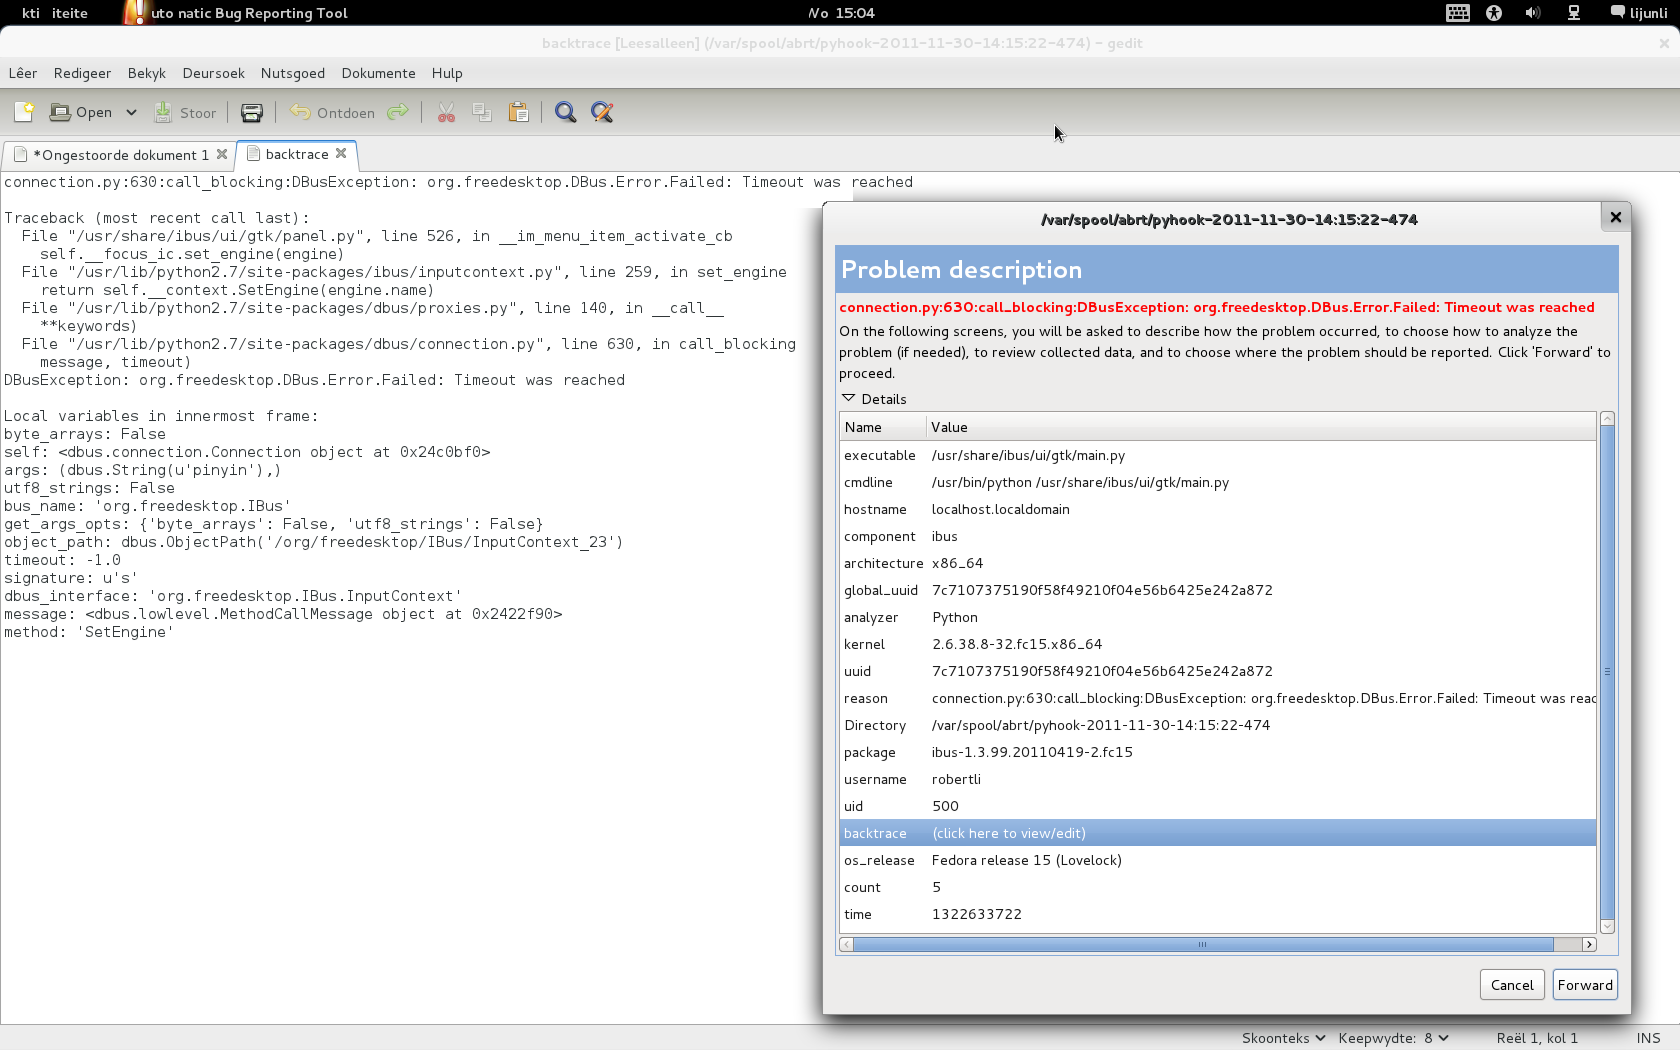This screenshot has width=1680, height=1050.
Task: Close the backtrace tab
Action: (341, 153)
